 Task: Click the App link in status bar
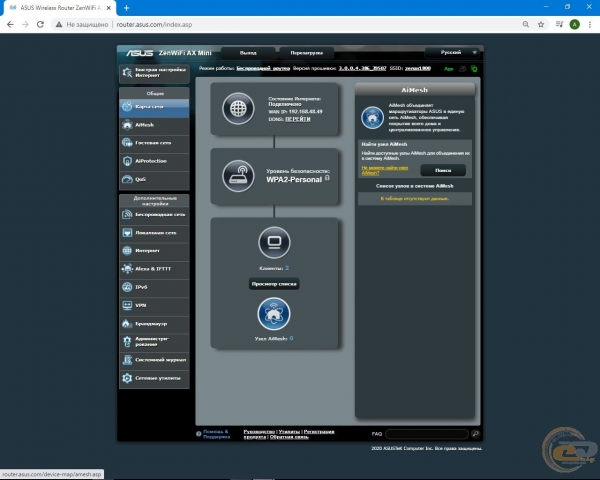(448, 69)
